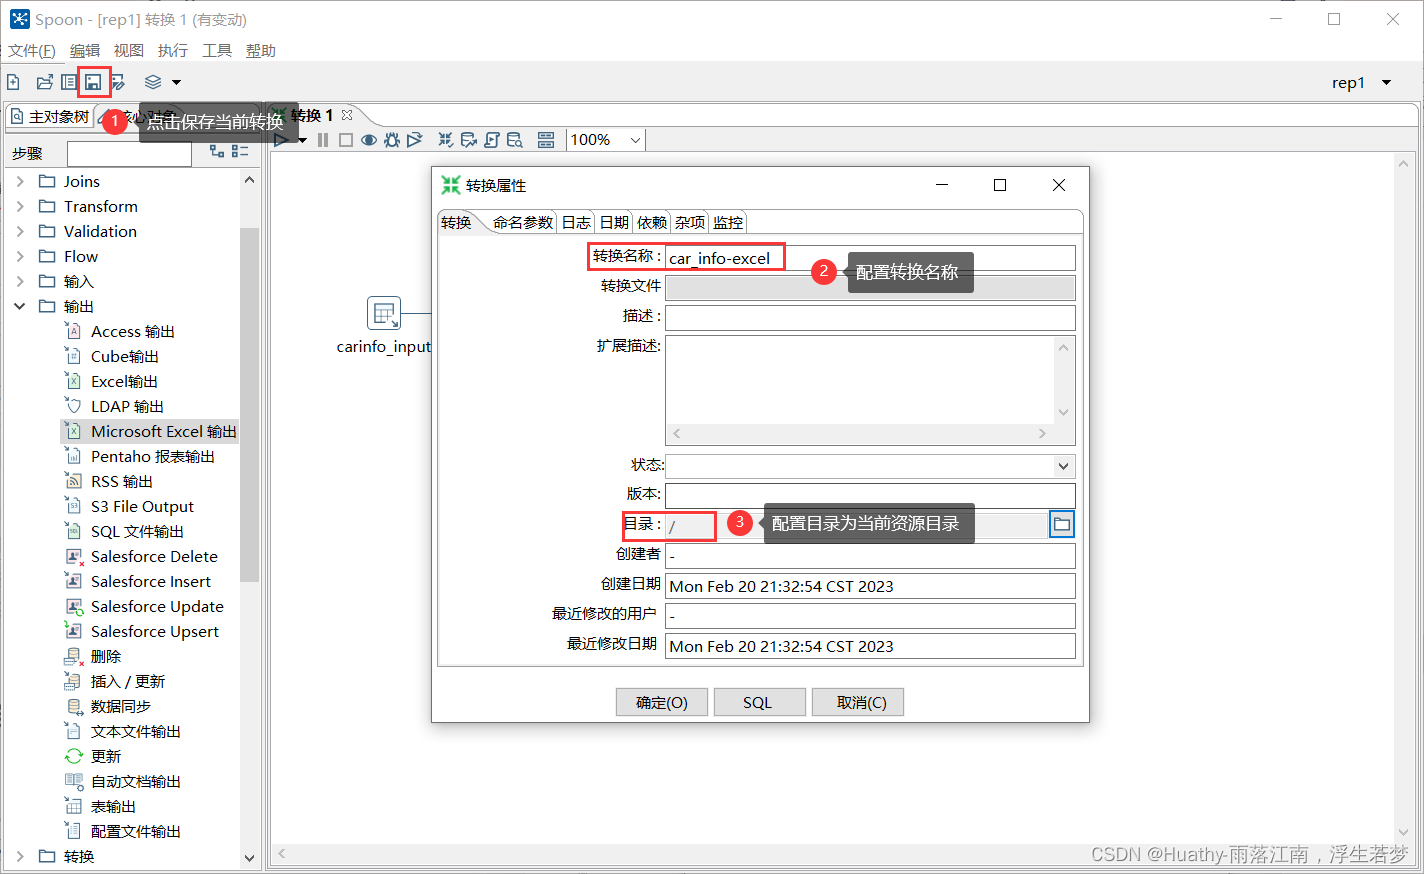Click the 转换名称 input field
The width and height of the screenshot is (1424, 874).
point(870,258)
